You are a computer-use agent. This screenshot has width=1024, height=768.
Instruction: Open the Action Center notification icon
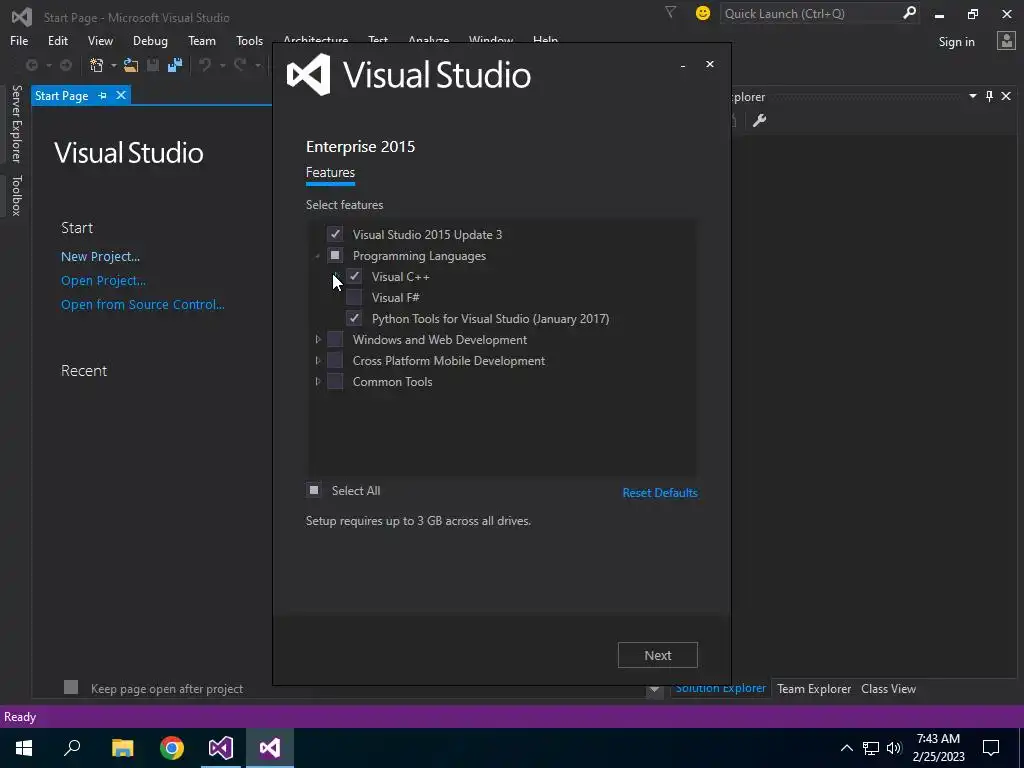pyautogui.click(x=991, y=748)
